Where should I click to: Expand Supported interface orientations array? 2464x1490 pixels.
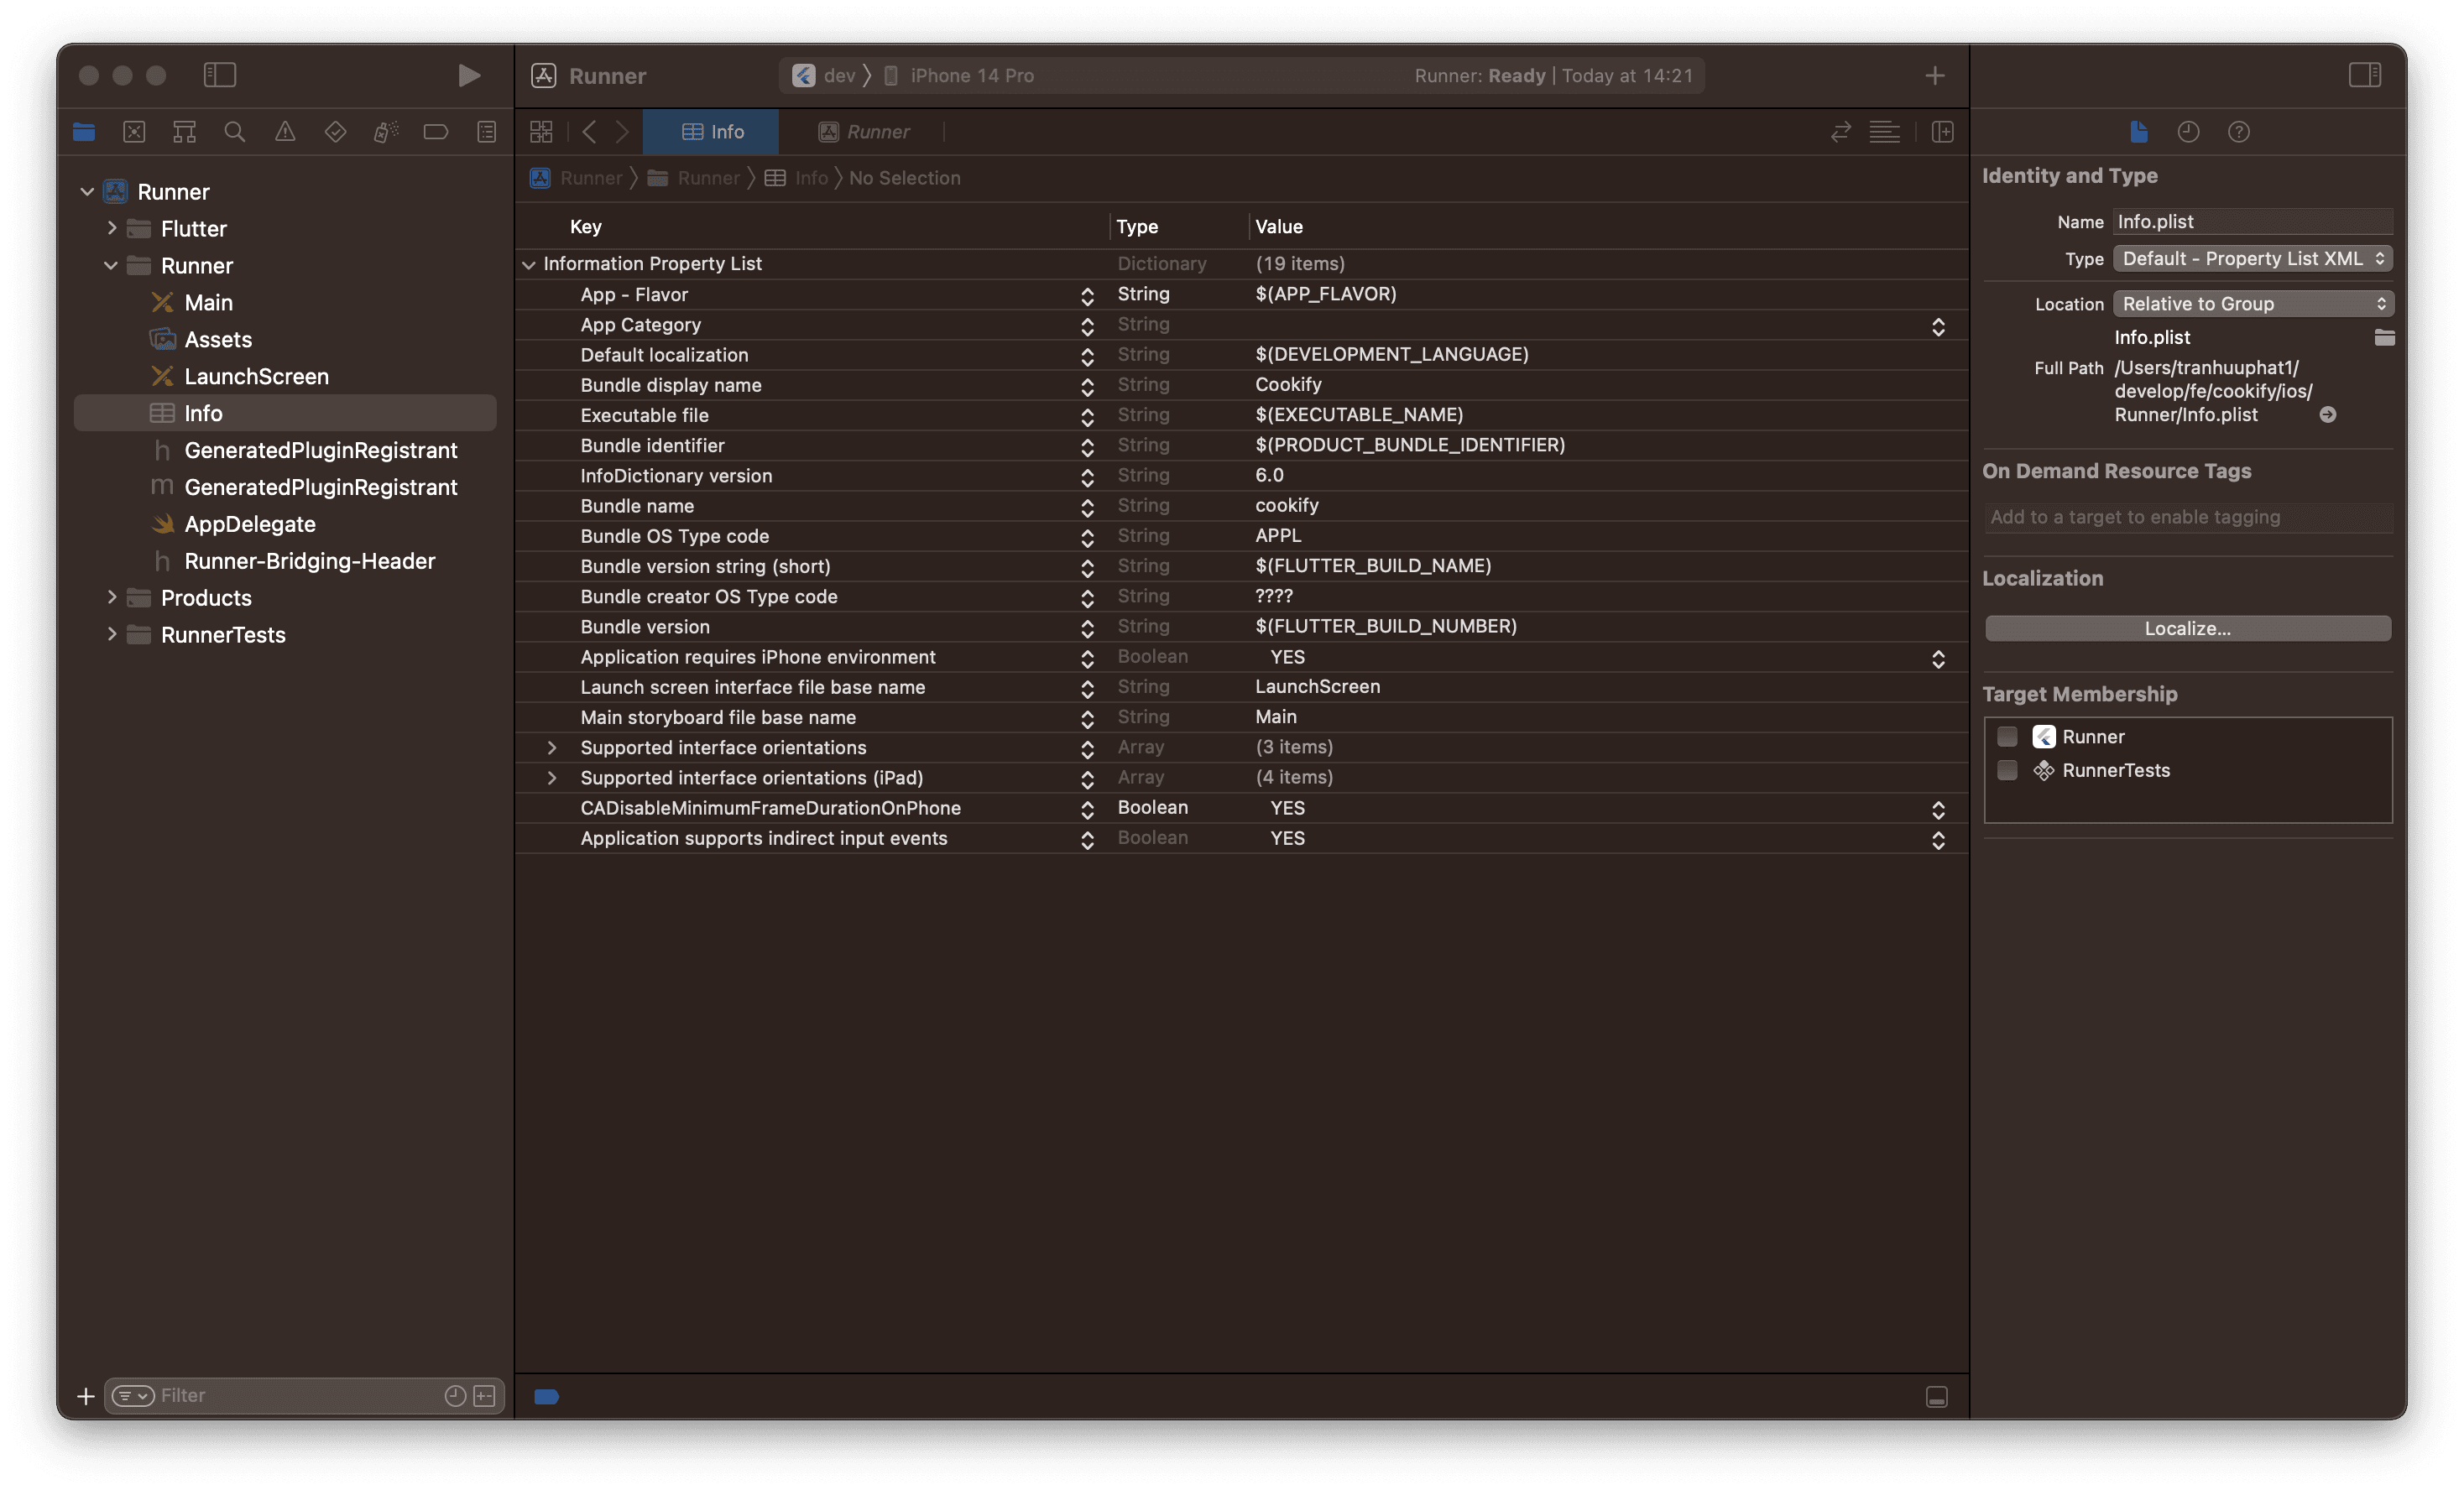coord(551,746)
